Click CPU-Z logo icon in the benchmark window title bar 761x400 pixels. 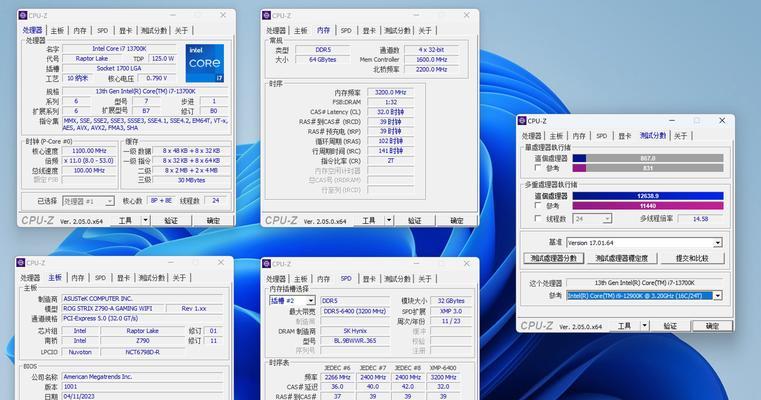coord(522,121)
